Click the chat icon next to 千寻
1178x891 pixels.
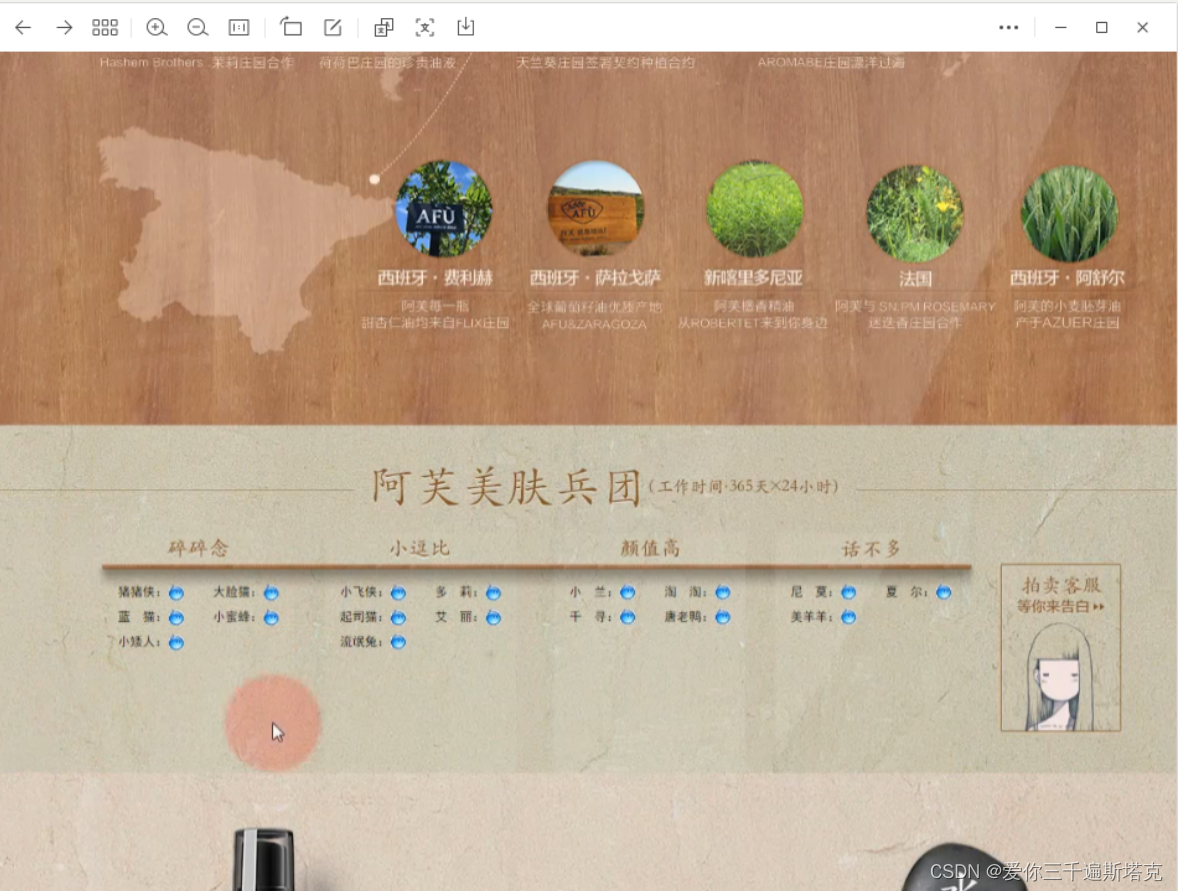[628, 618]
